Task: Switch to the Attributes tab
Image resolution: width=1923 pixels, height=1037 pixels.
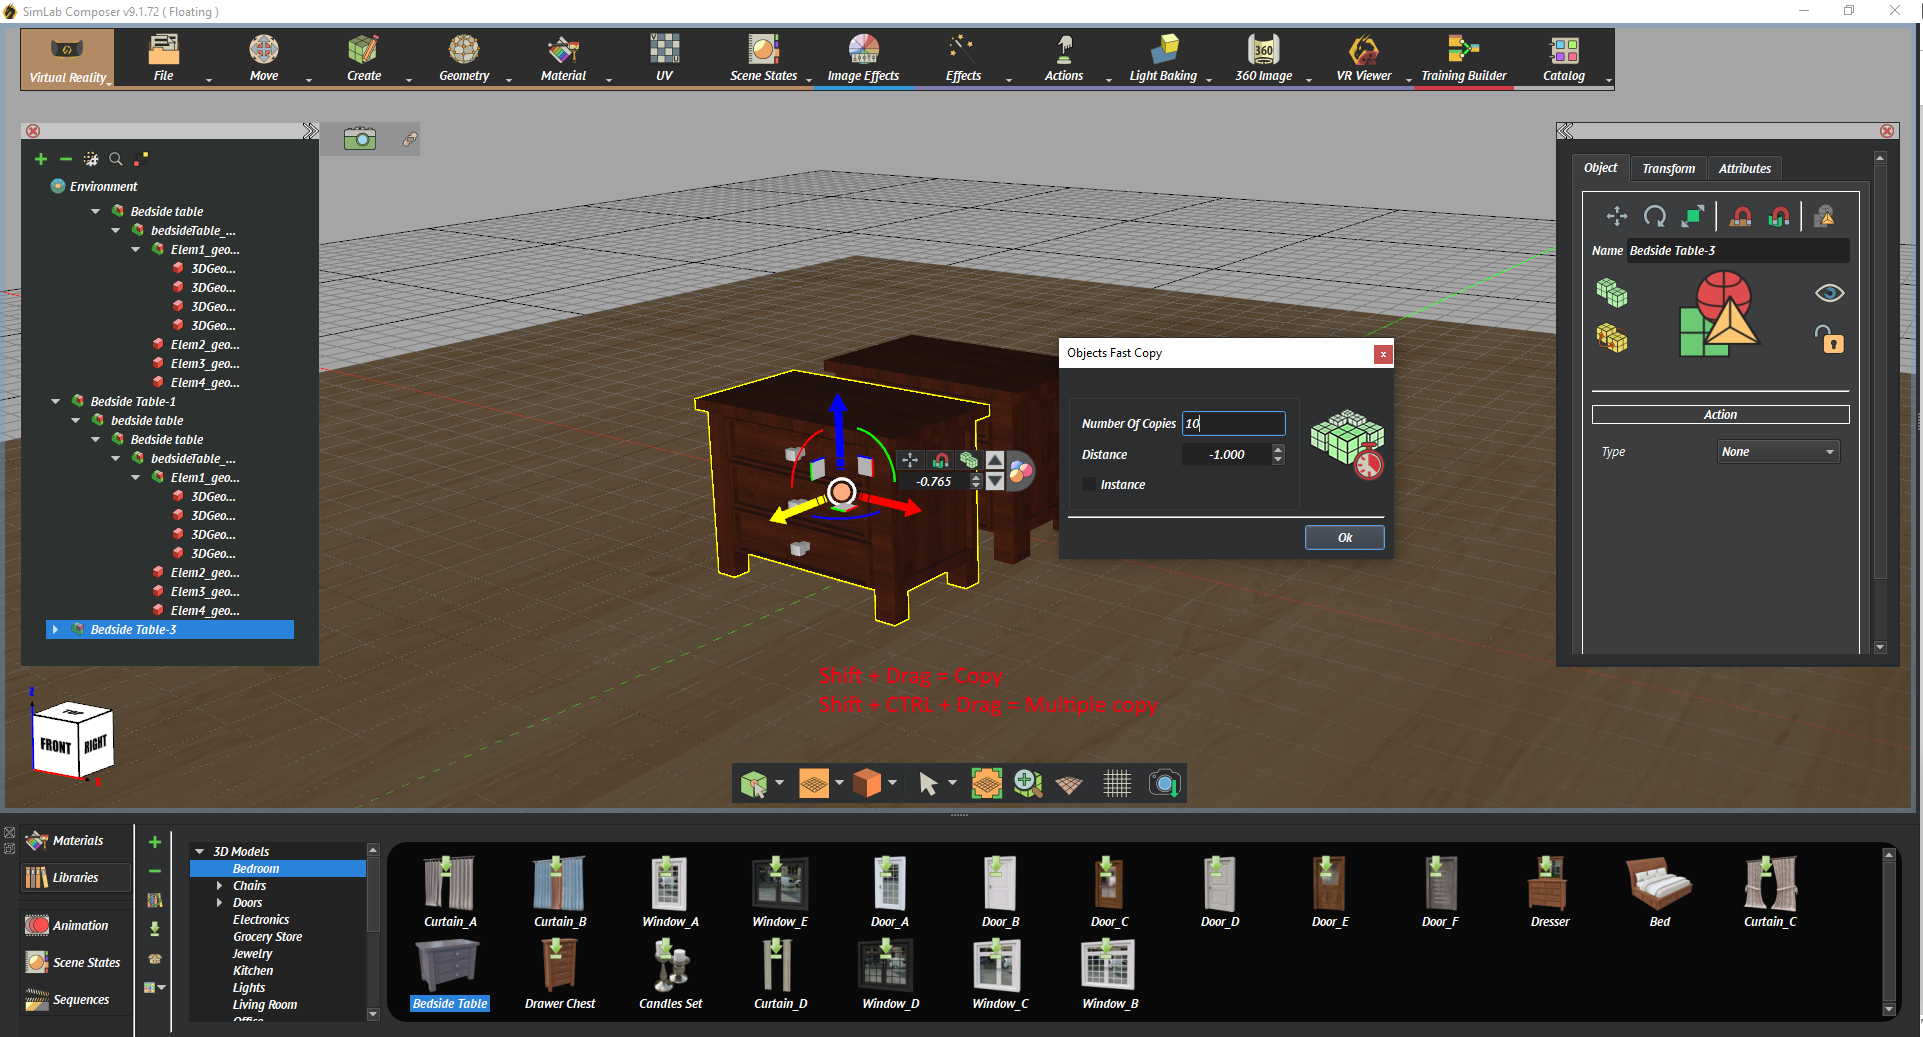Action: click(x=1744, y=169)
